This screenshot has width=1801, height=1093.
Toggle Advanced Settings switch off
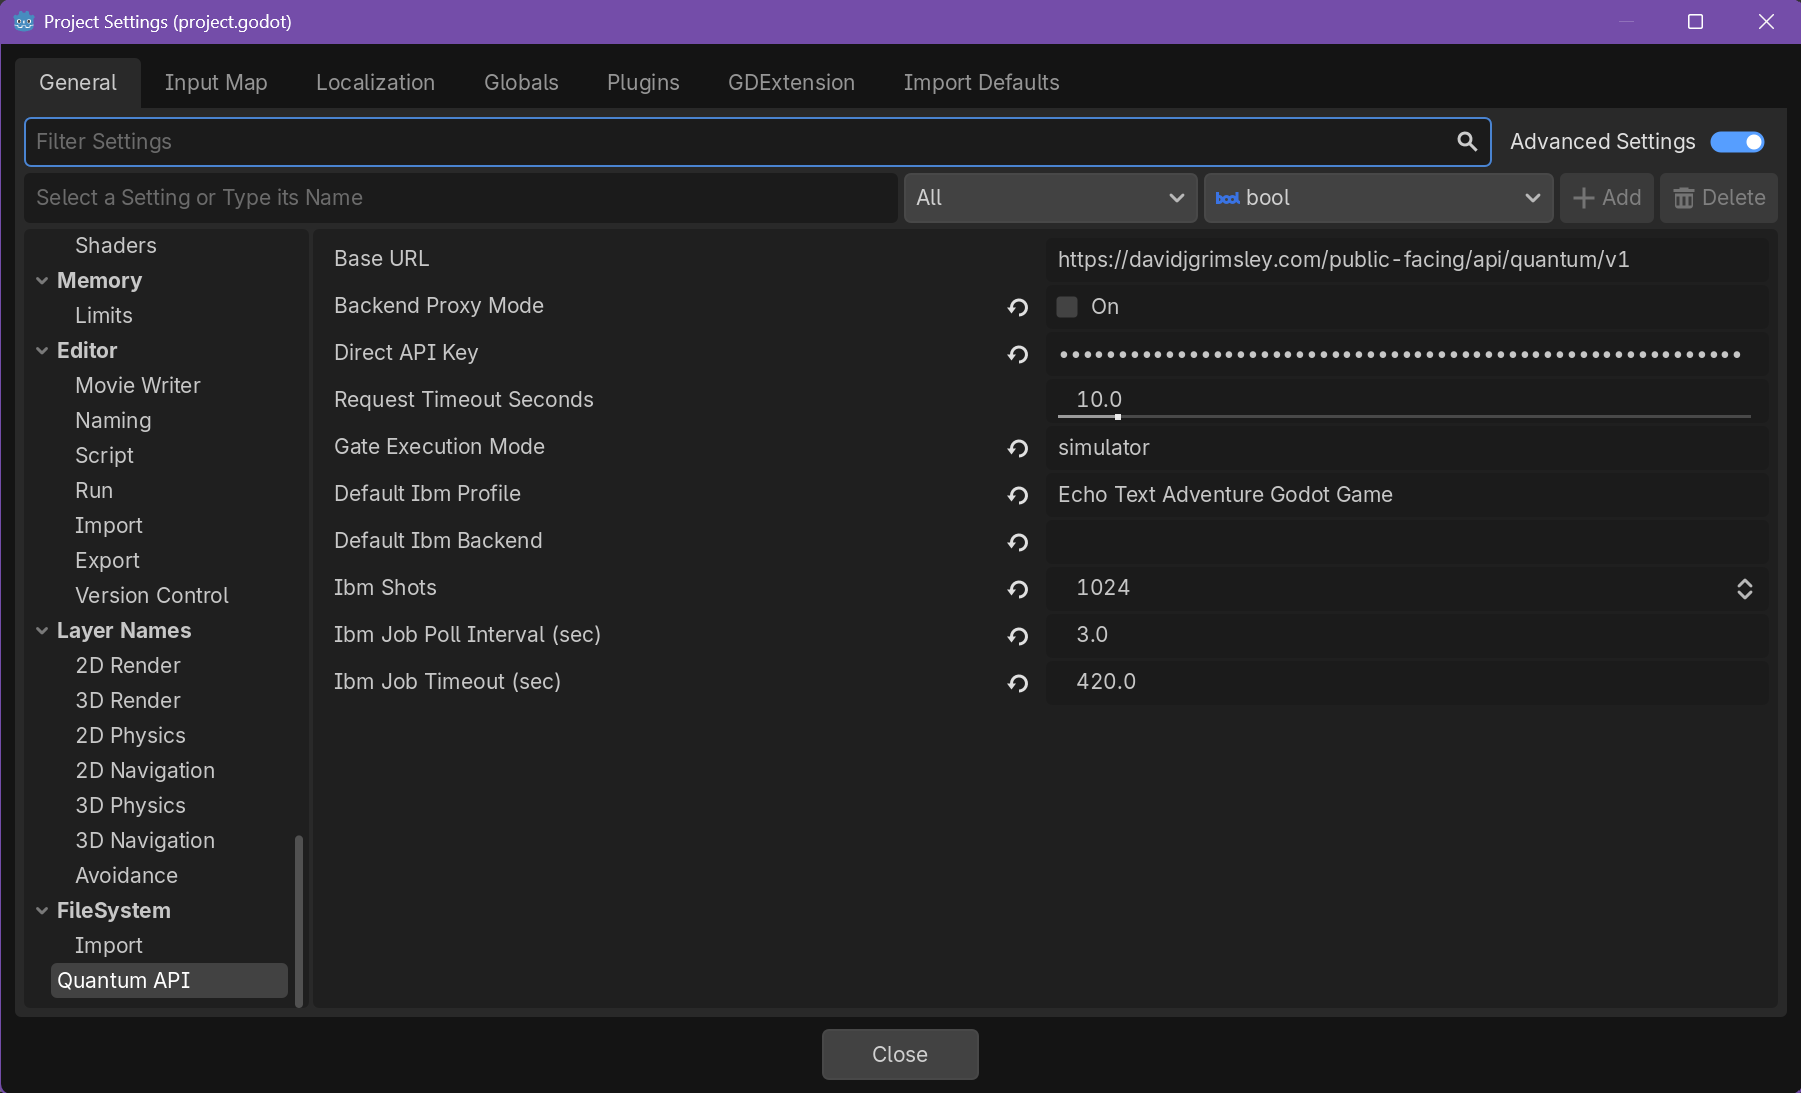coord(1737,142)
